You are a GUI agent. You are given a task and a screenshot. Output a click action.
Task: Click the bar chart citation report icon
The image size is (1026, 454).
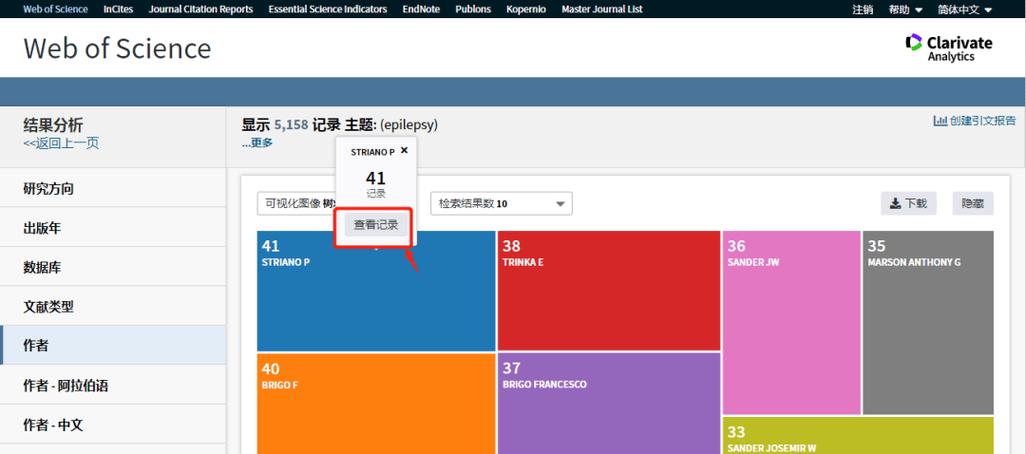point(940,121)
